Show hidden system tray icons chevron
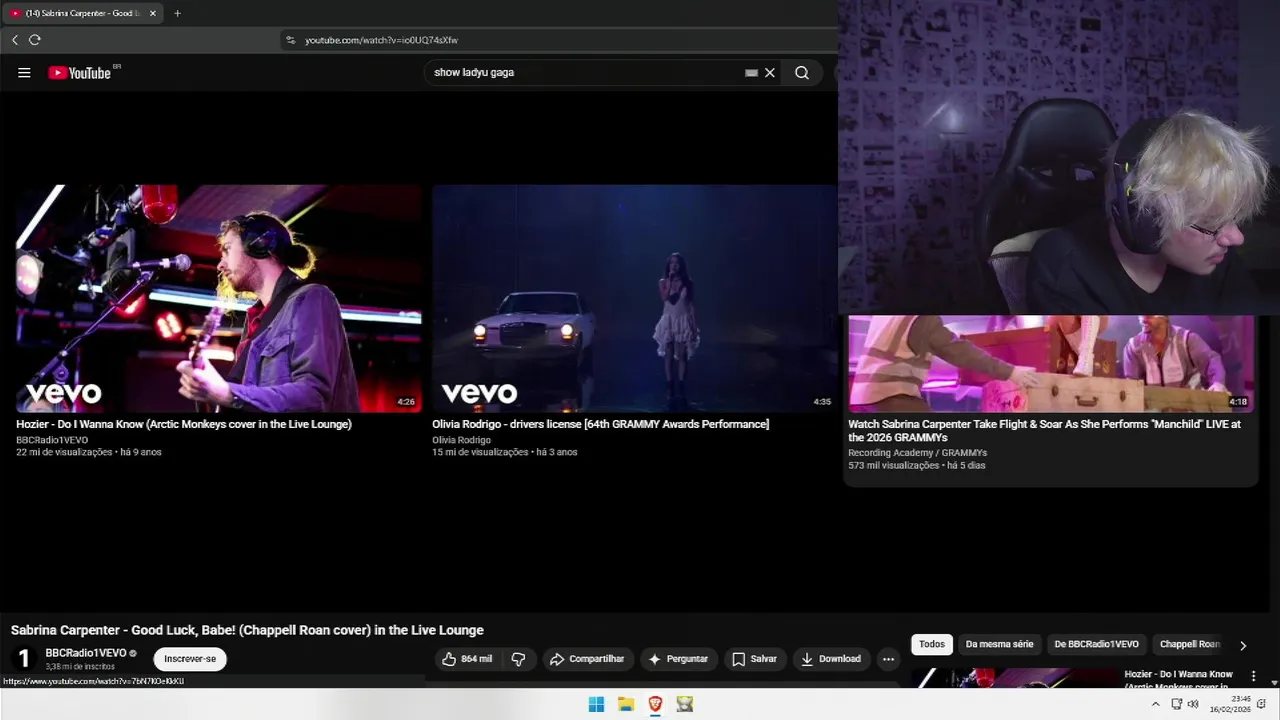The width and height of the screenshot is (1280, 720). click(1156, 704)
